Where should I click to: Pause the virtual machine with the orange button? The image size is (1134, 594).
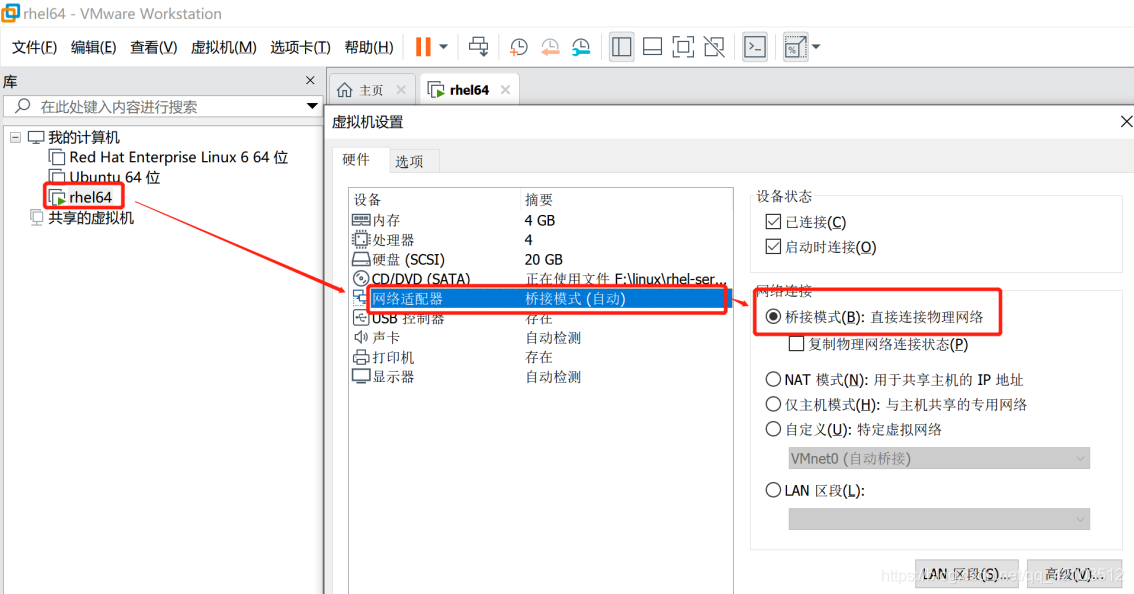pyautogui.click(x=423, y=47)
